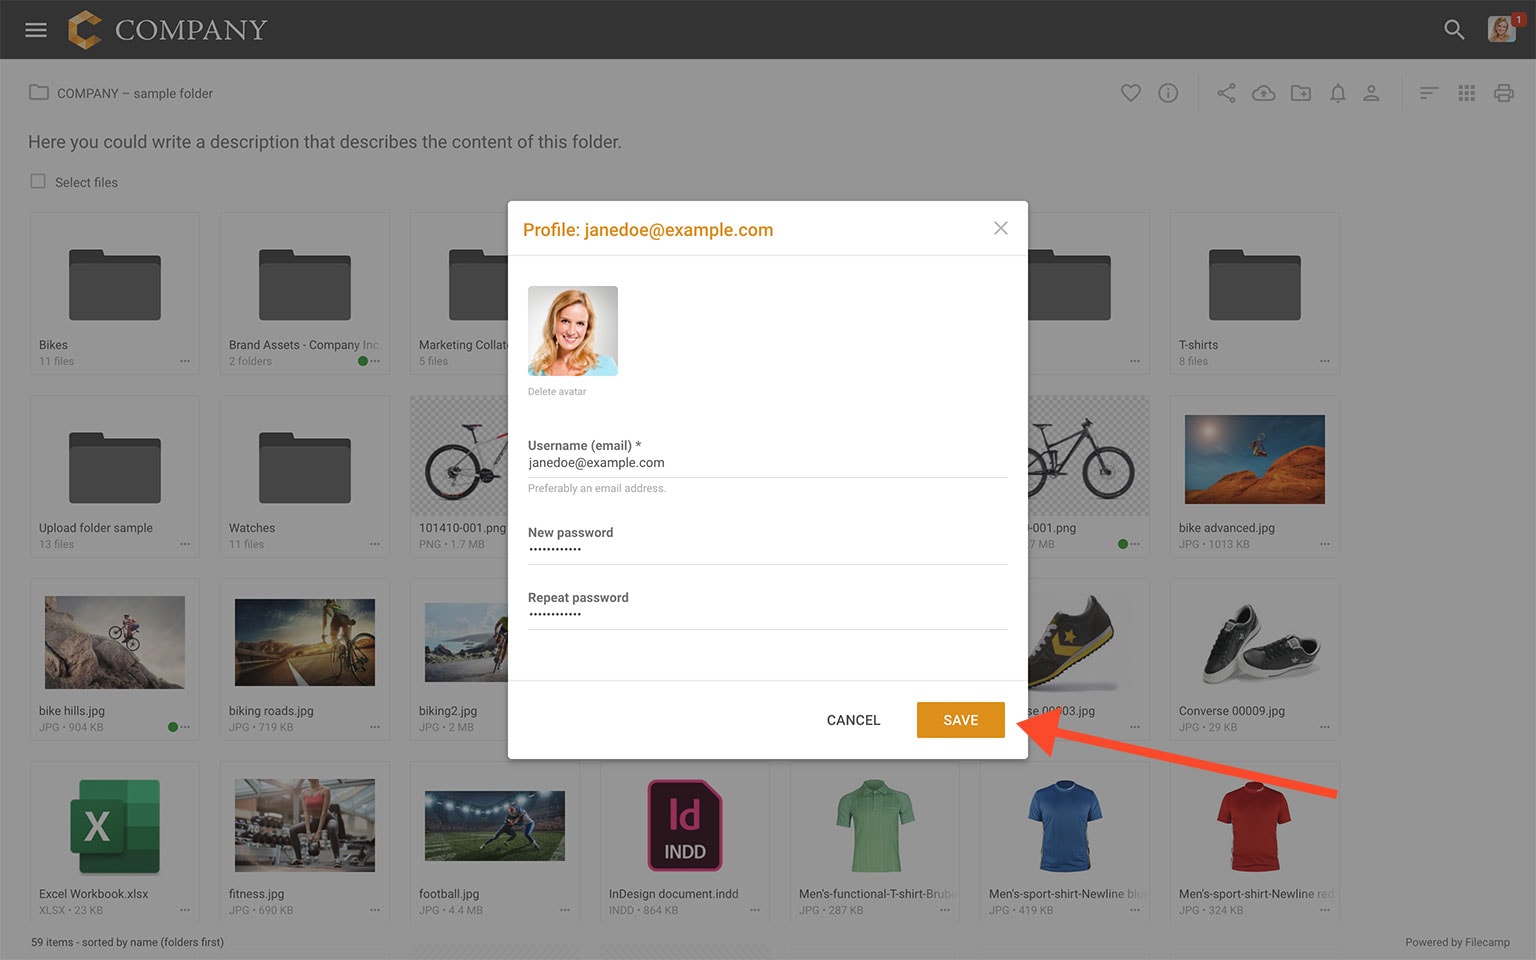This screenshot has height=960, width=1536.
Task: Open the green Men's-functional-T-shirt thumbnail
Action: tap(875, 826)
